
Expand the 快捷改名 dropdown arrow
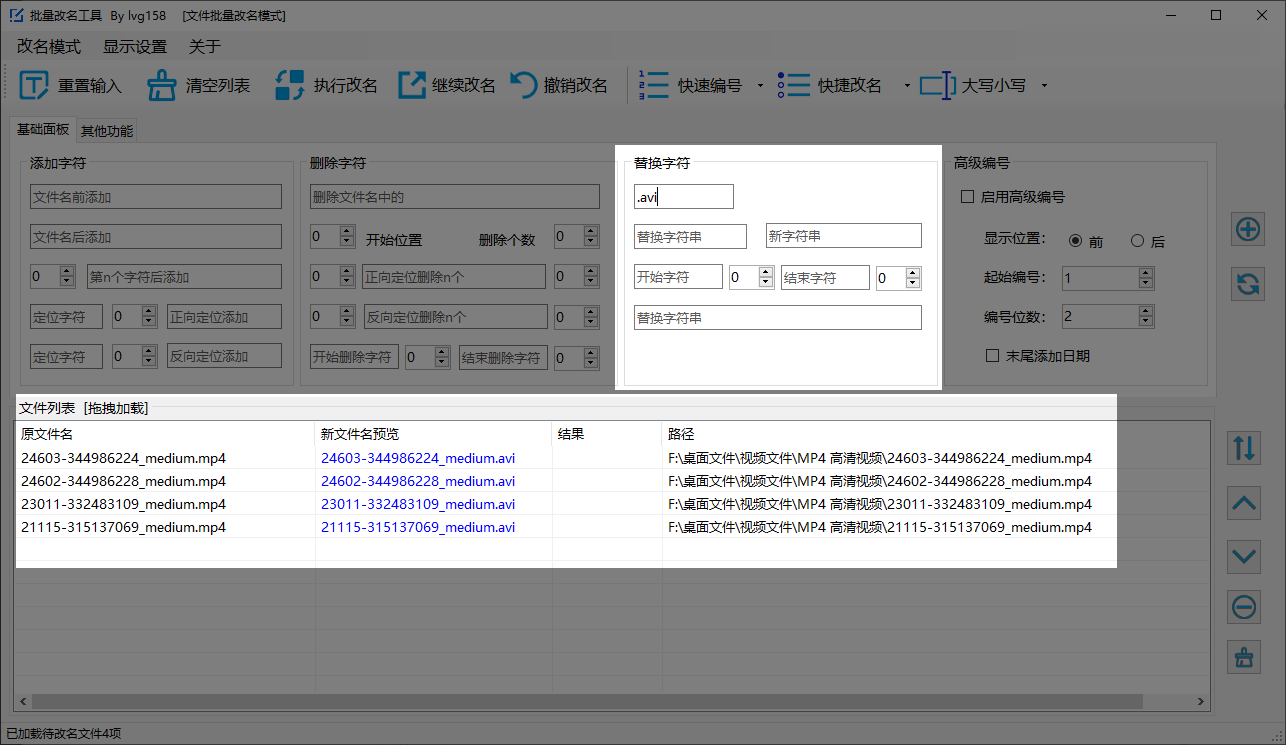tap(907, 85)
